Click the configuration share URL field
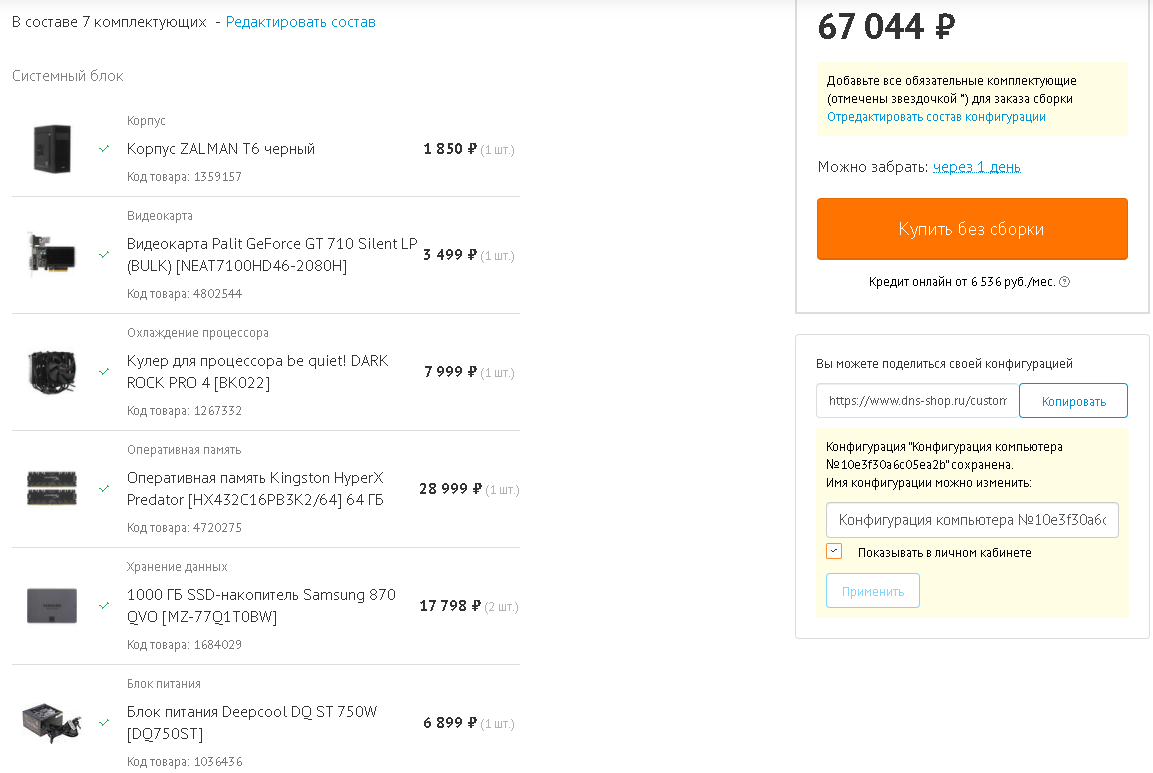 (917, 401)
